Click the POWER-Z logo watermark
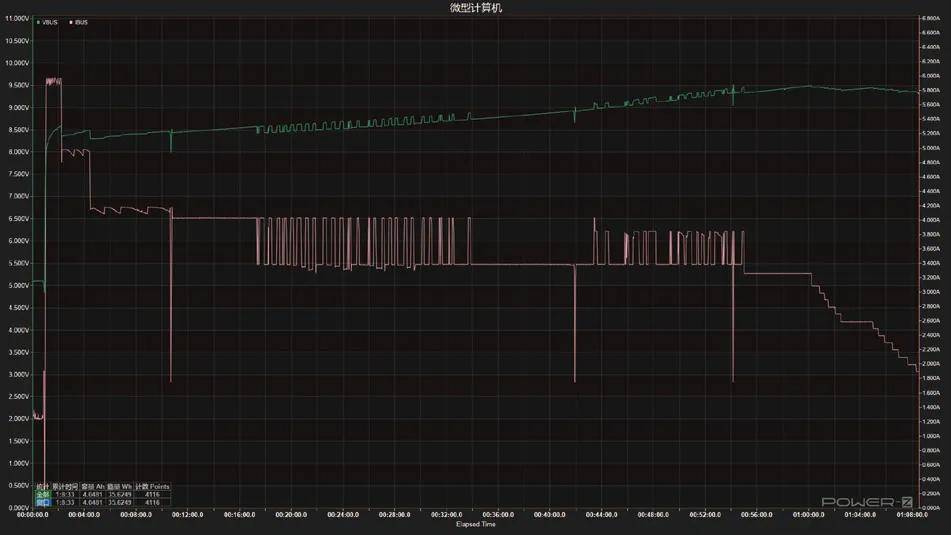This screenshot has height=535, width=951. click(867, 502)
